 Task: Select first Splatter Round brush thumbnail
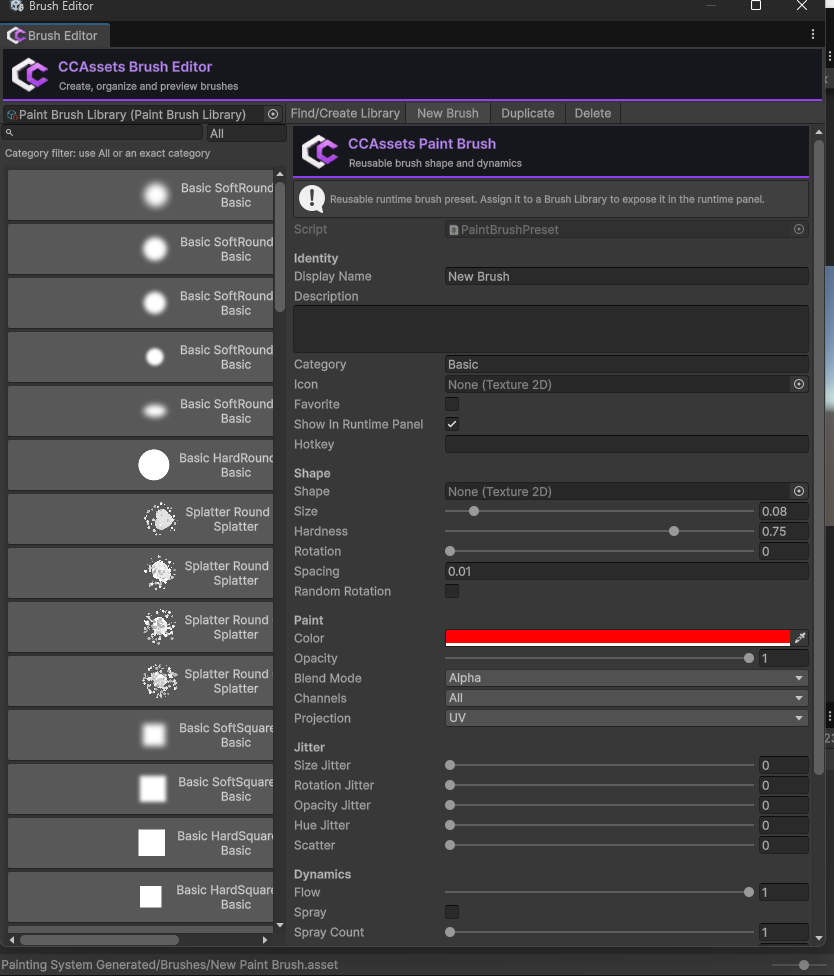point(160,518)
